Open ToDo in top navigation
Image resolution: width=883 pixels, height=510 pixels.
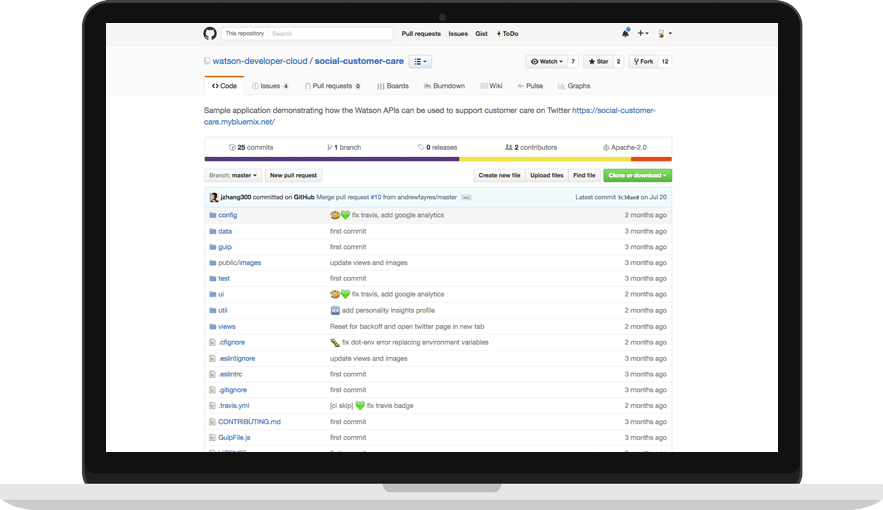click(507, 34)
